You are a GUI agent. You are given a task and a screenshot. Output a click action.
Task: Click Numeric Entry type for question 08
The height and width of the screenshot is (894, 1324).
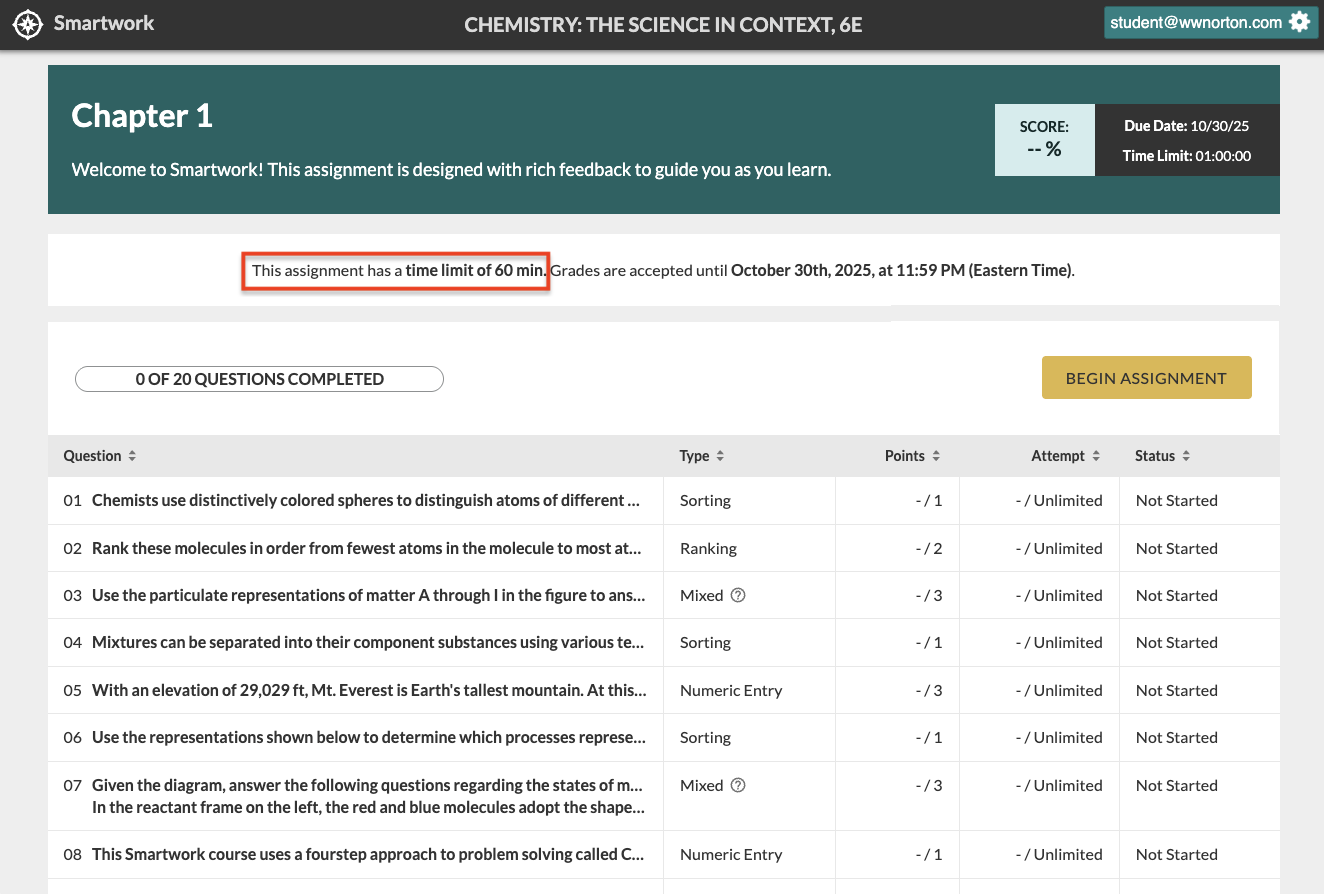click(731, 854)
